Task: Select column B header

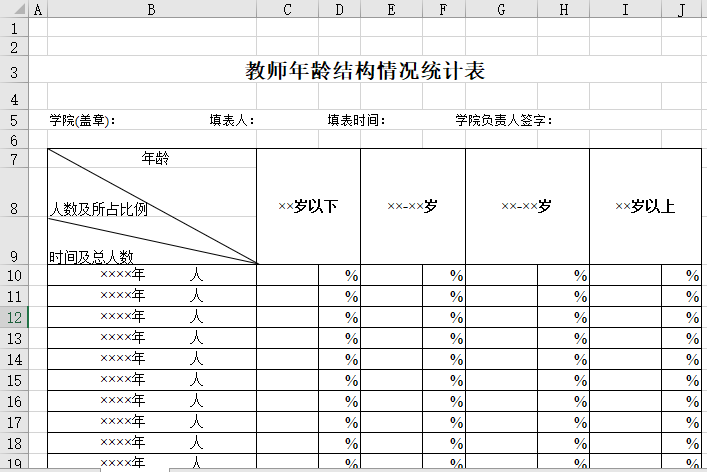Action: pyautogui.click(x=151, y=9)
